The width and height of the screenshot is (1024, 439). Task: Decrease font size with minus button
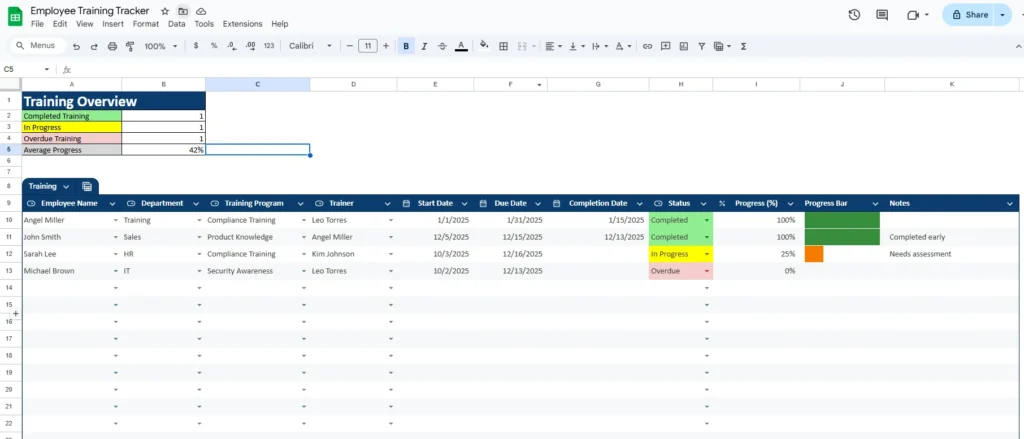click(350, 46)
